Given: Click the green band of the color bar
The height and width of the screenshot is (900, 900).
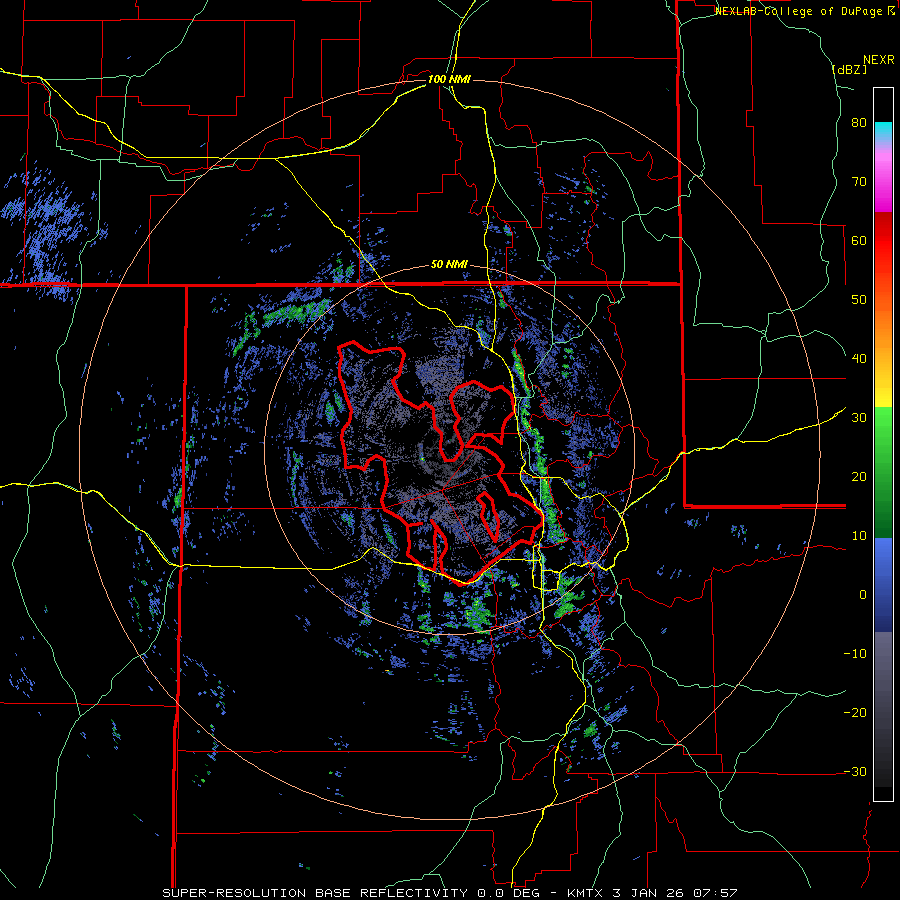Looking at the screenshot, I should tap(883, 472).
